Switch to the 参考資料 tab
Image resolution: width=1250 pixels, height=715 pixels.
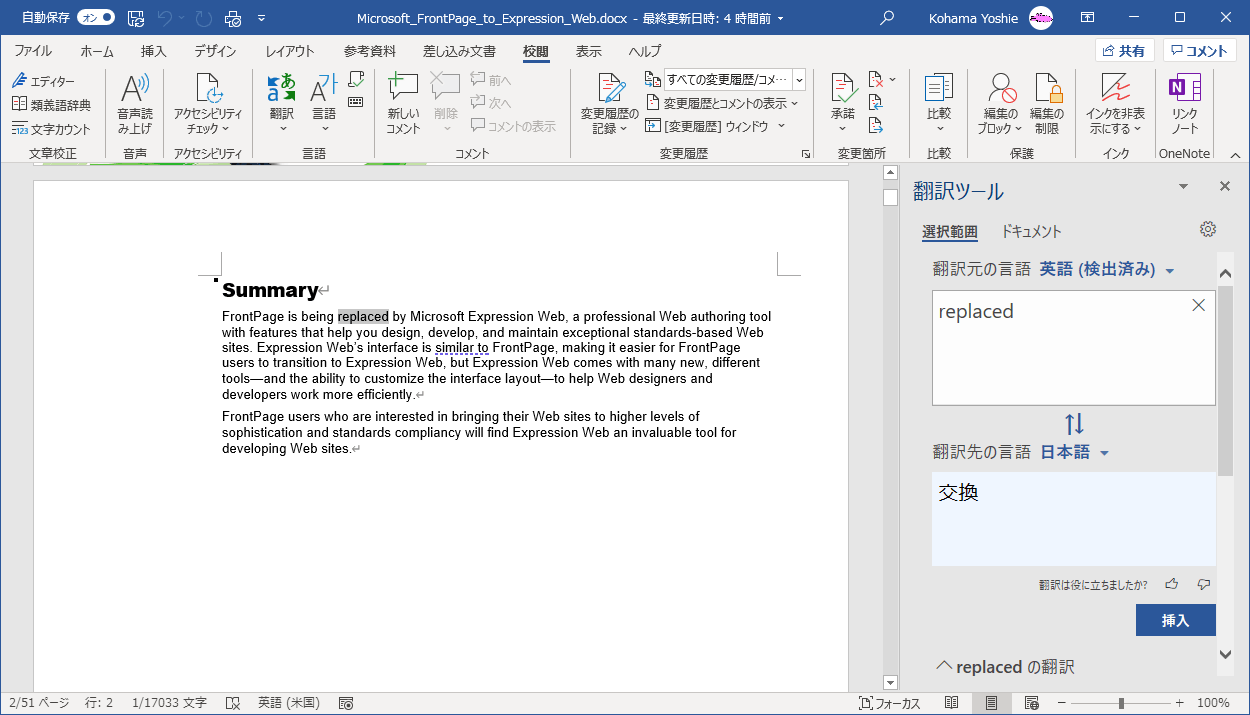click(370, 51)
